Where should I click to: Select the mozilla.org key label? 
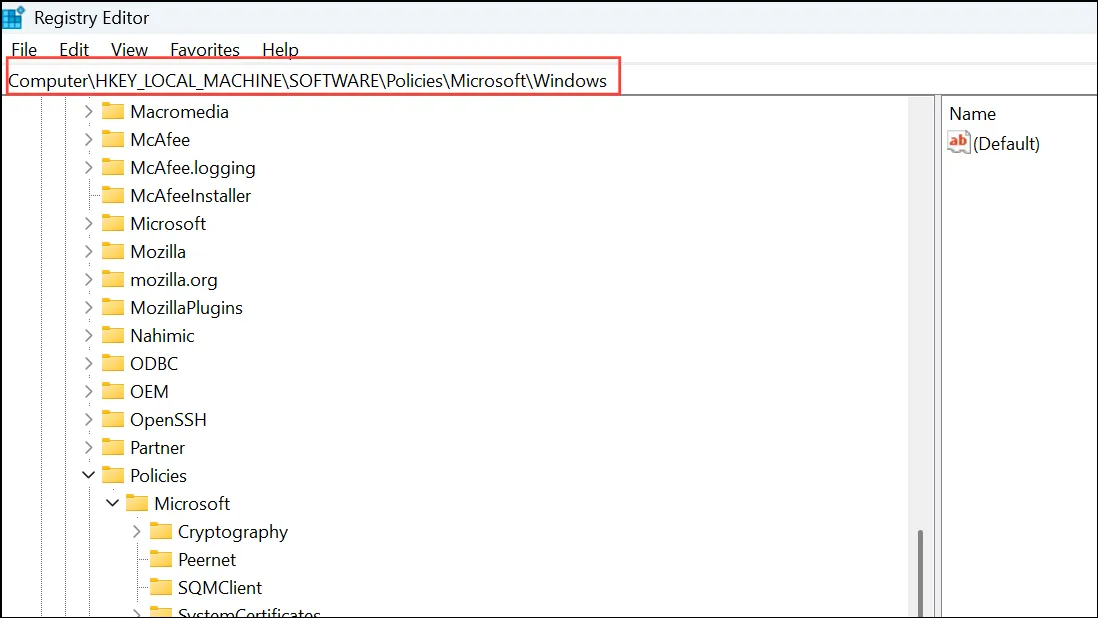coord(174,280)
